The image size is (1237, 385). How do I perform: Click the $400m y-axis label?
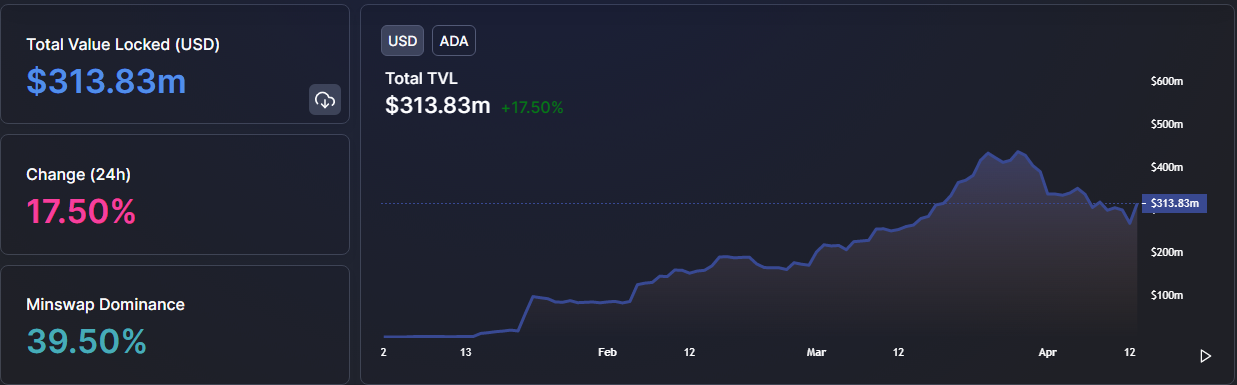pos(1167,167)
